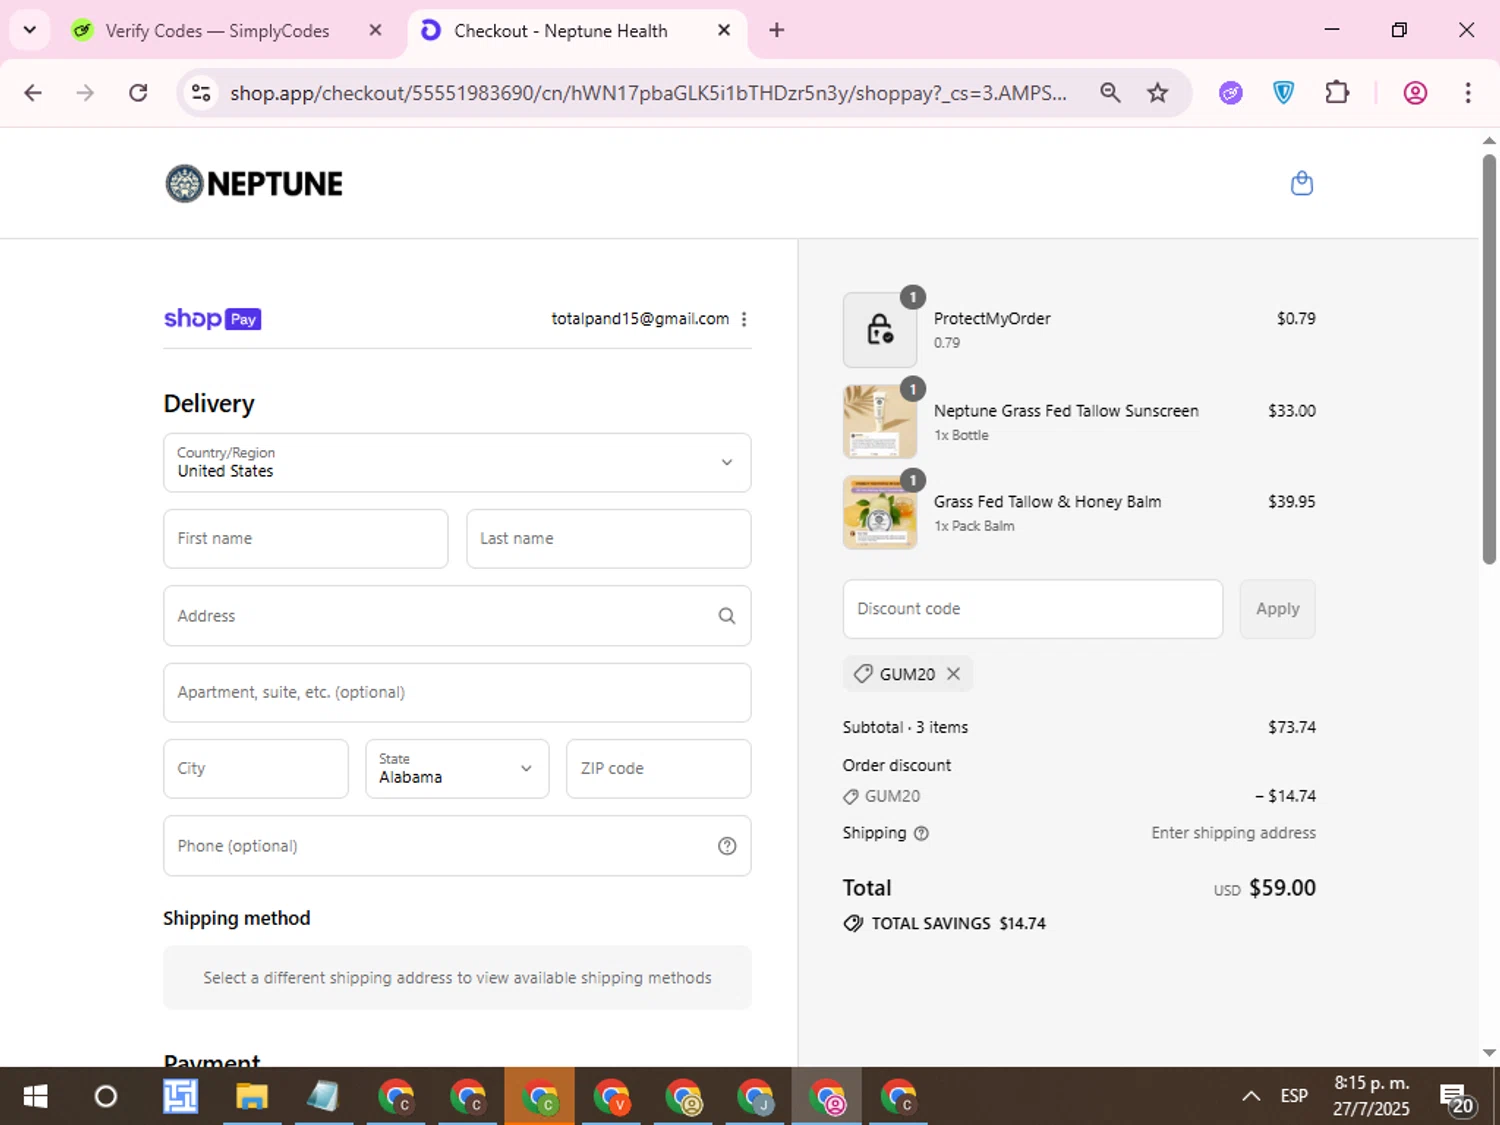Click the Apartment, suite field
1500x1125 pixels.
(457, 693)
